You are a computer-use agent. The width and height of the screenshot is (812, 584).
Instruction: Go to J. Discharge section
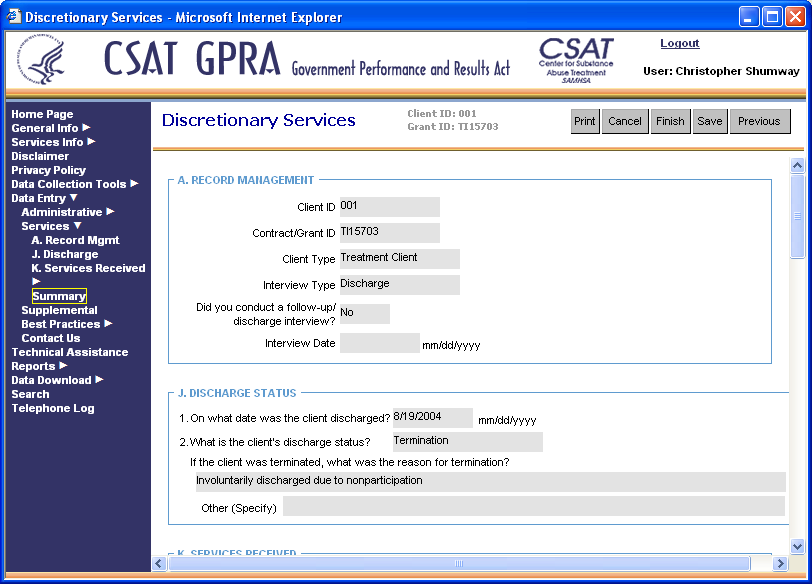[64, 254]
